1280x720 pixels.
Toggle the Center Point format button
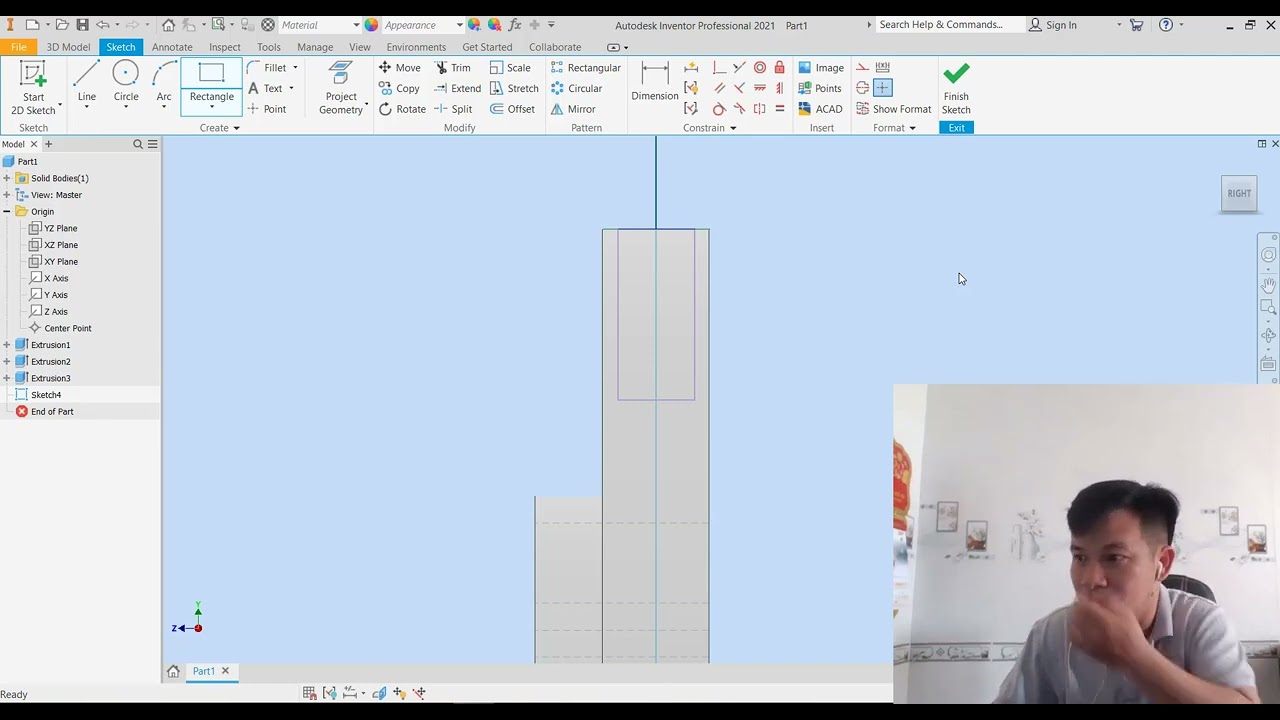coord(882,88)
